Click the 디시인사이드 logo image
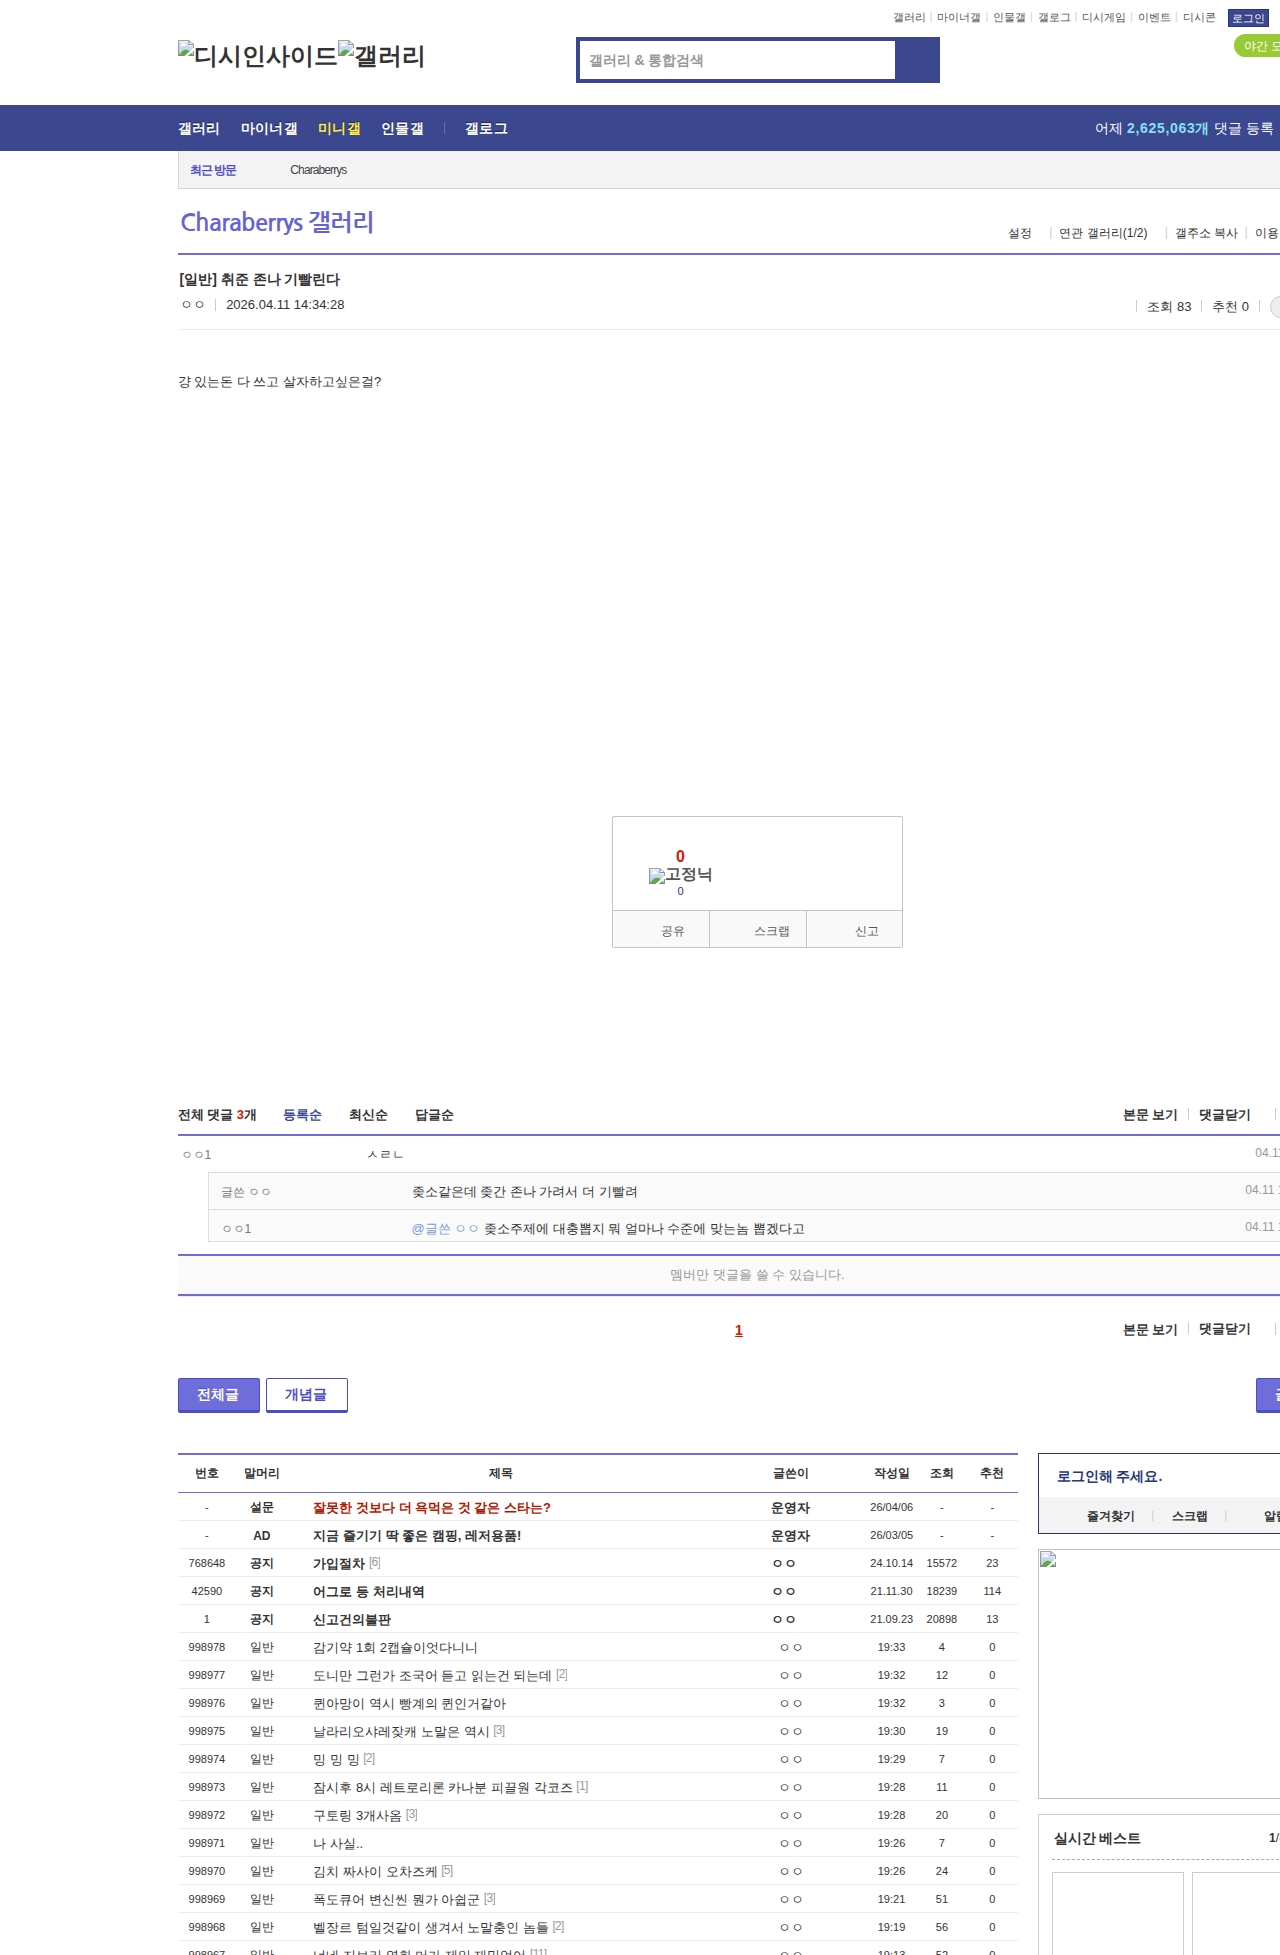 click(257, 55)
